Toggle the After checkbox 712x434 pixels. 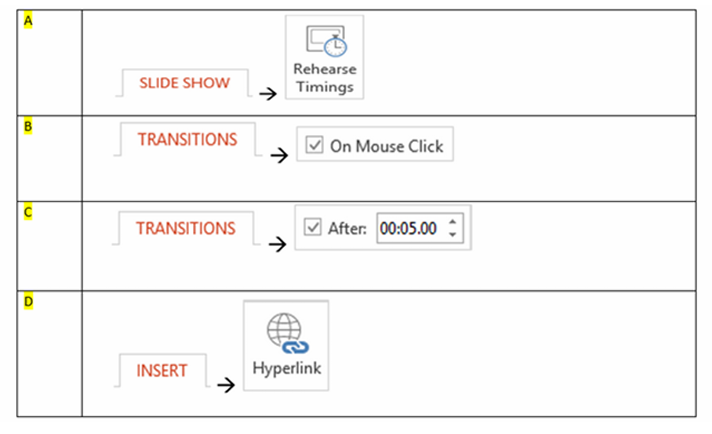click(x=312, y=228)
